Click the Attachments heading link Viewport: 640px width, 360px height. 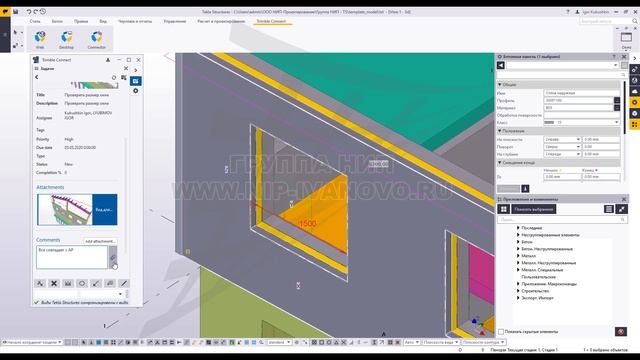(x=50, y=187)
